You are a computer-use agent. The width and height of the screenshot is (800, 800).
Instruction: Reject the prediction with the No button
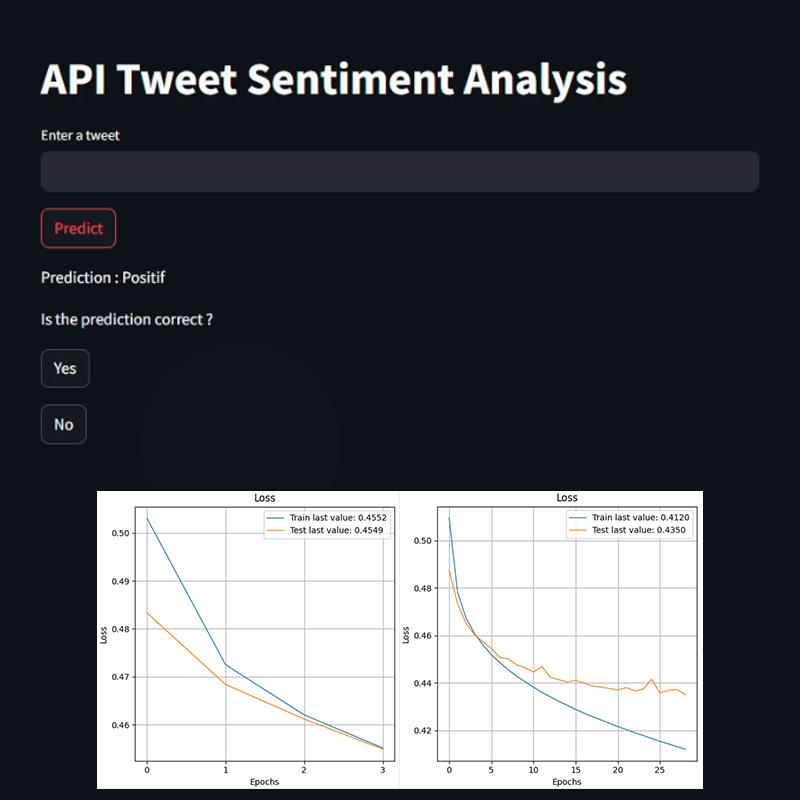[x=64, y=425]
